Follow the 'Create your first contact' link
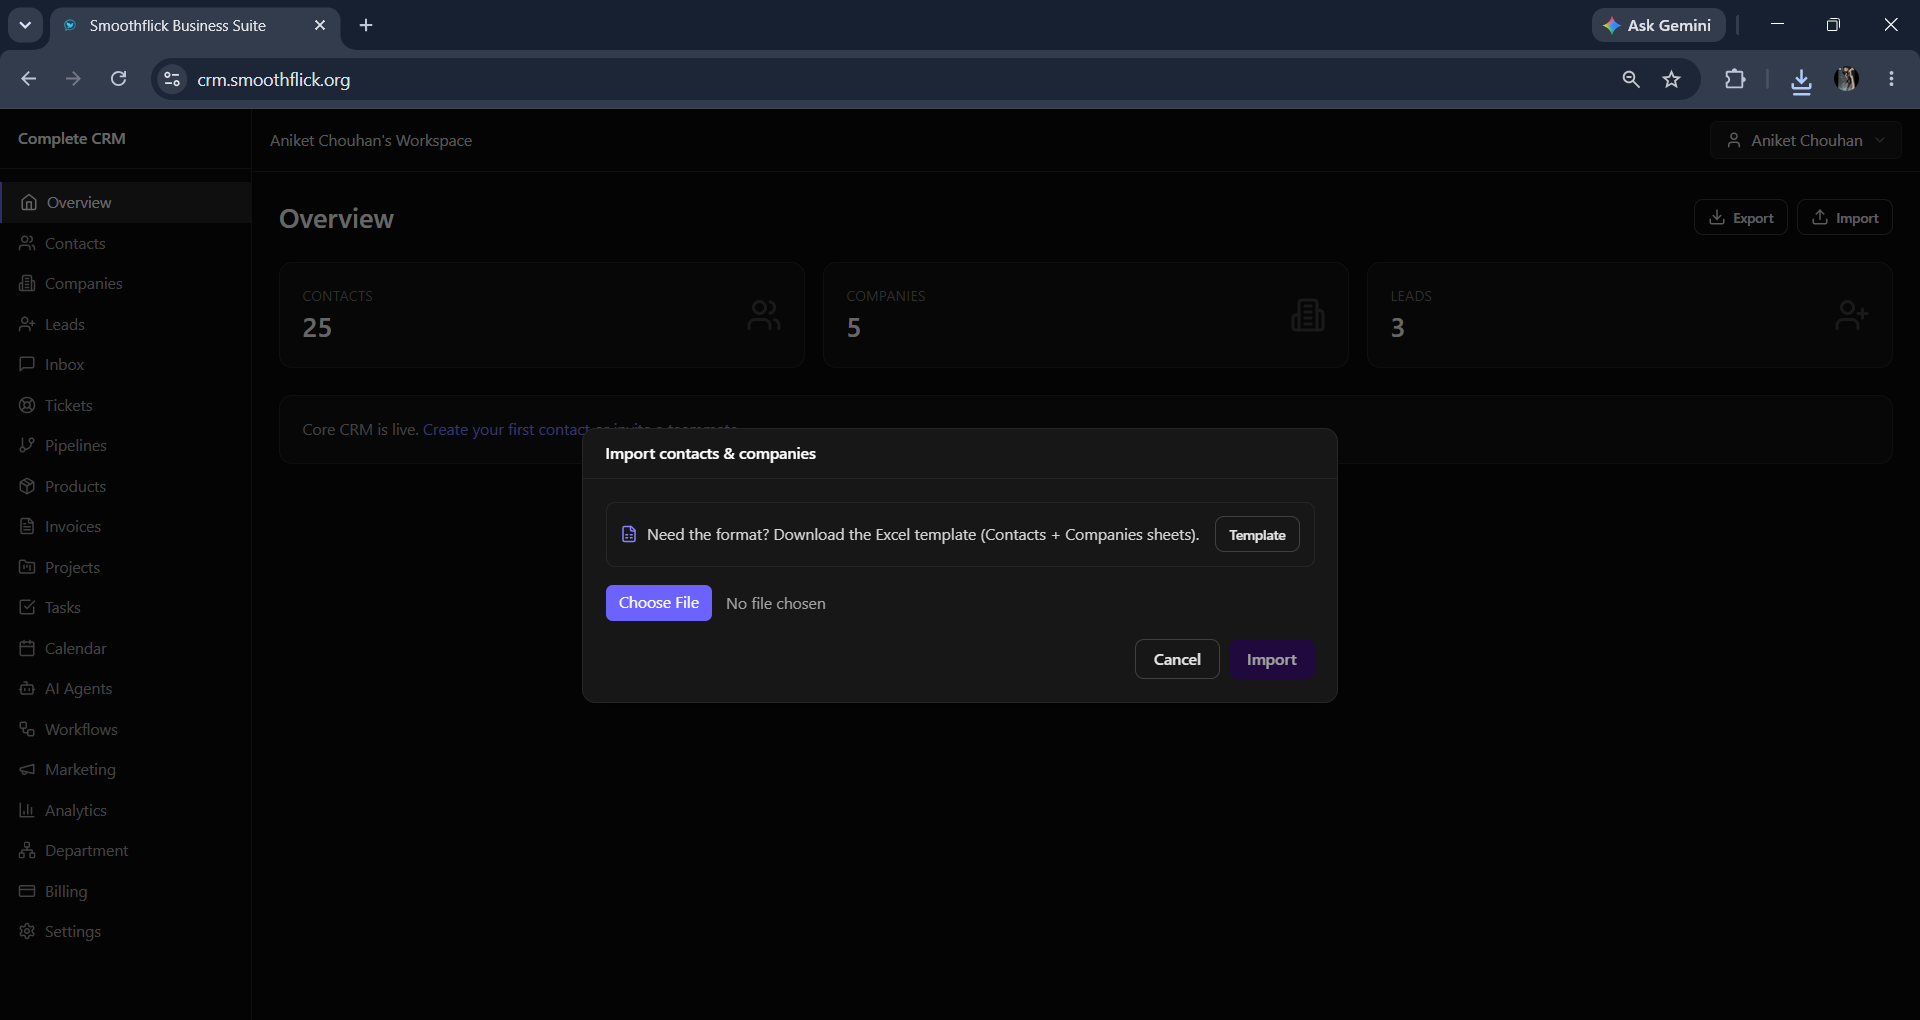This screenshot has height=1020, width=1920. pos(506,429)
